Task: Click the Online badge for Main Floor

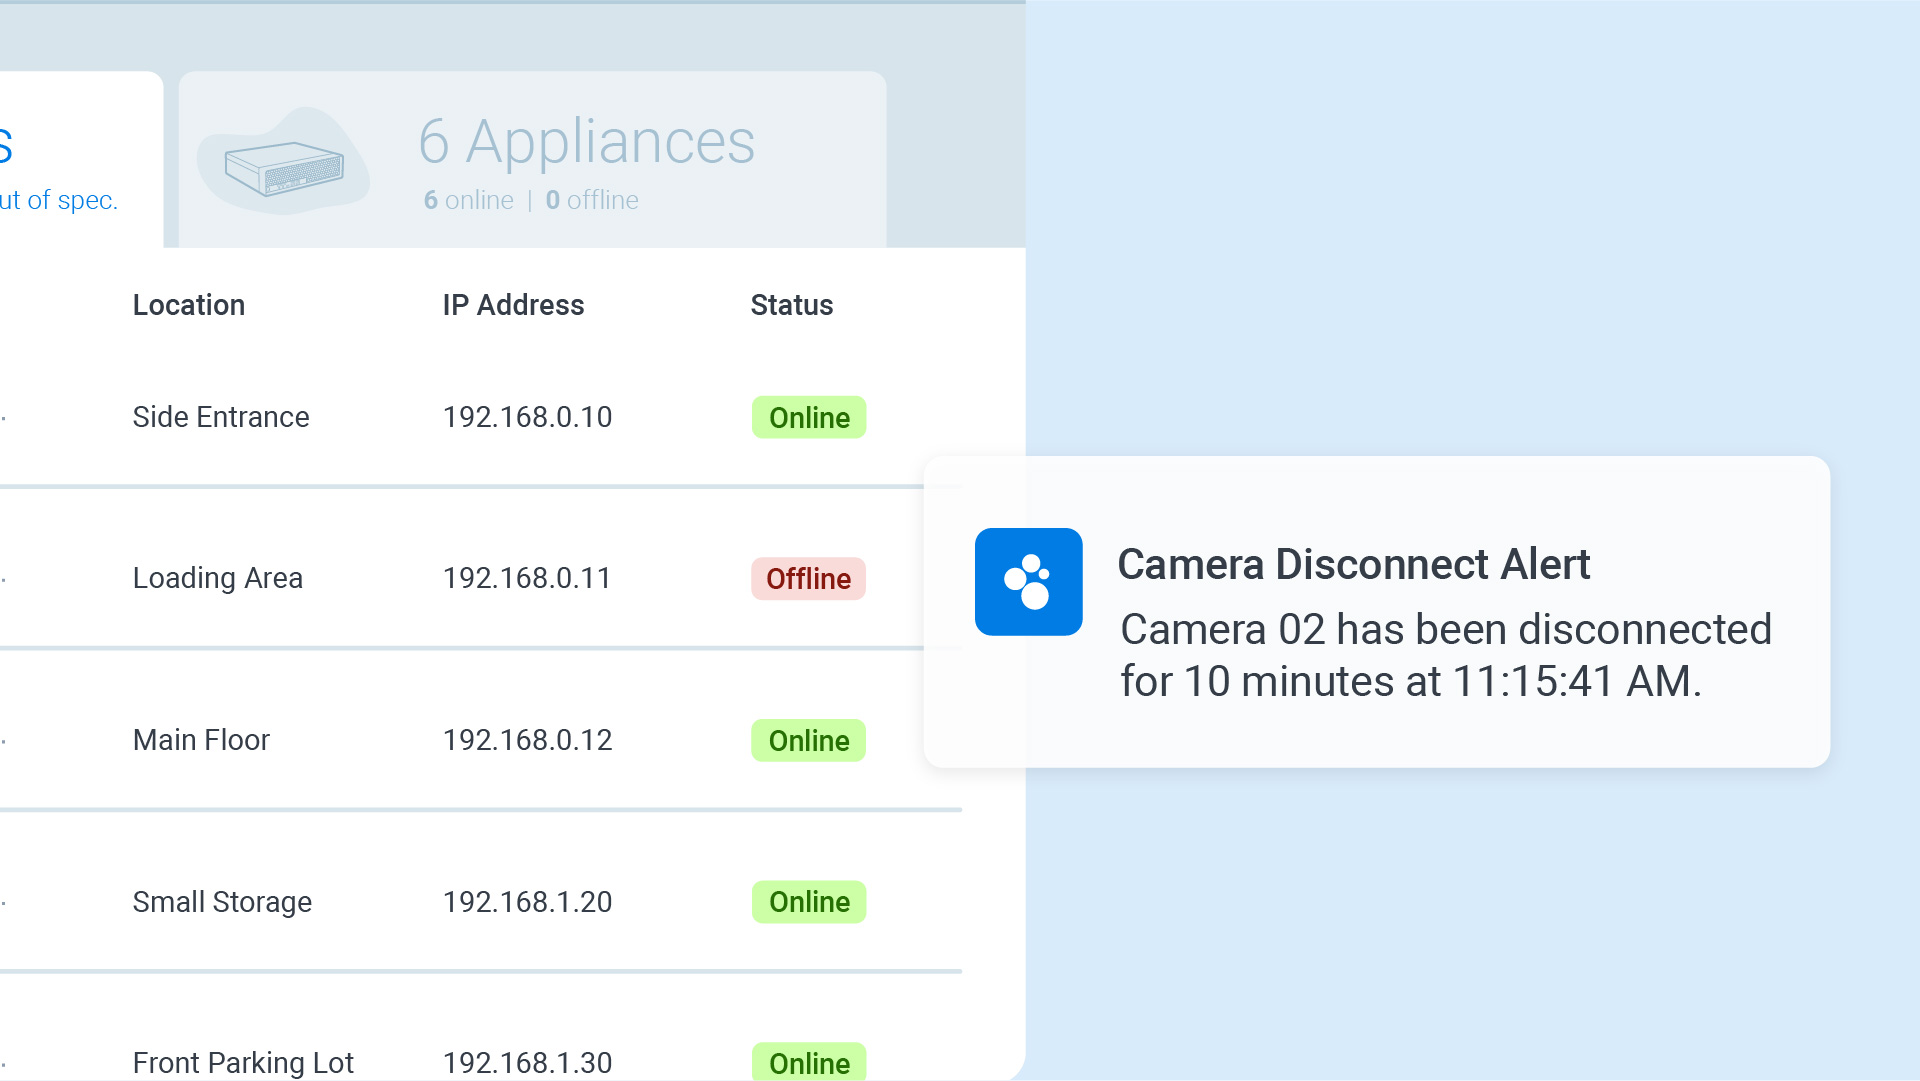Action: (809, 741)
